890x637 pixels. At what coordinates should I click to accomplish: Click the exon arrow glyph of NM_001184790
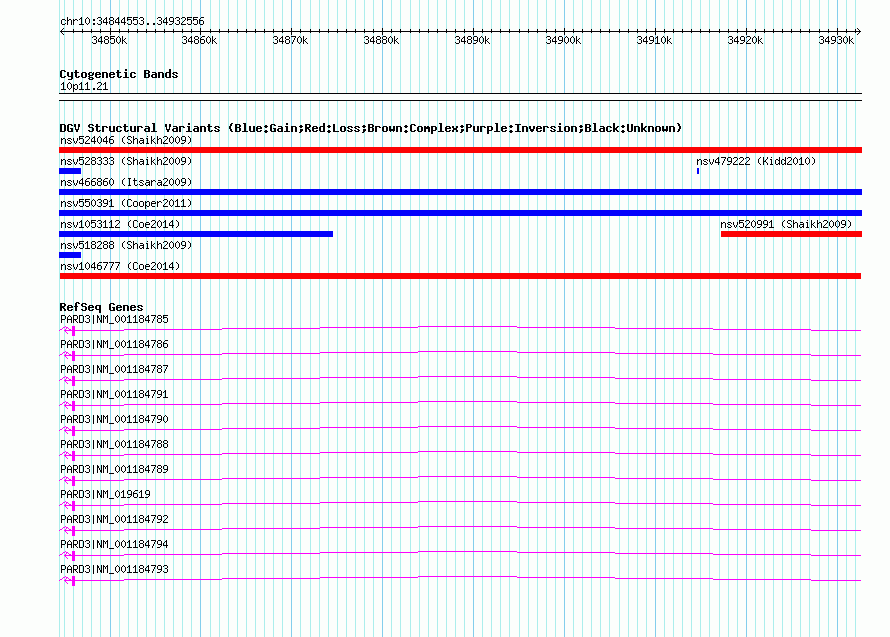tap(68, 430)
